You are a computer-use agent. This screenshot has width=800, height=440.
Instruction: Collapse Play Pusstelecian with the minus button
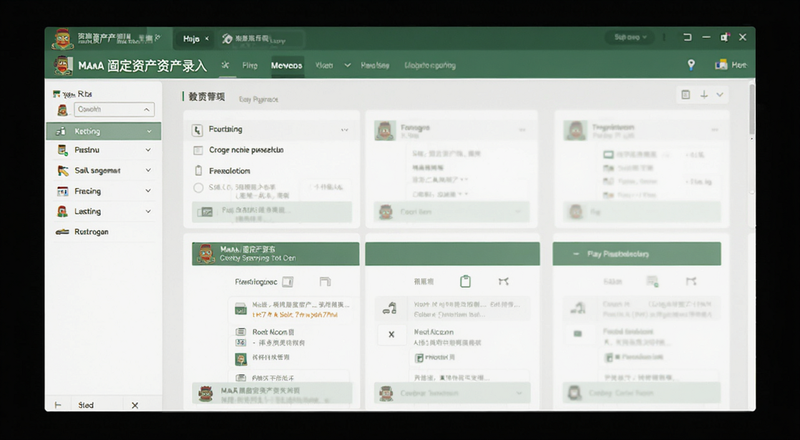(576, 254)
